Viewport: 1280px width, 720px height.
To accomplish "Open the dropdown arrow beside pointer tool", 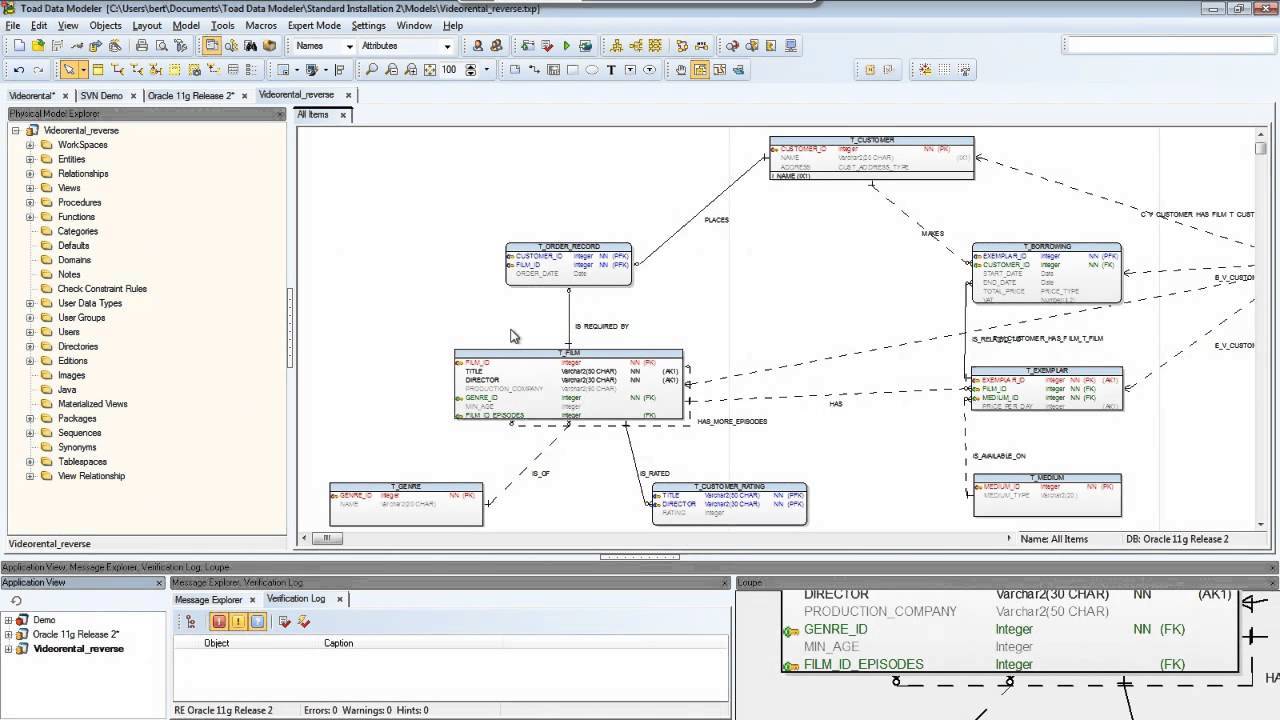I will pos(84,70).
